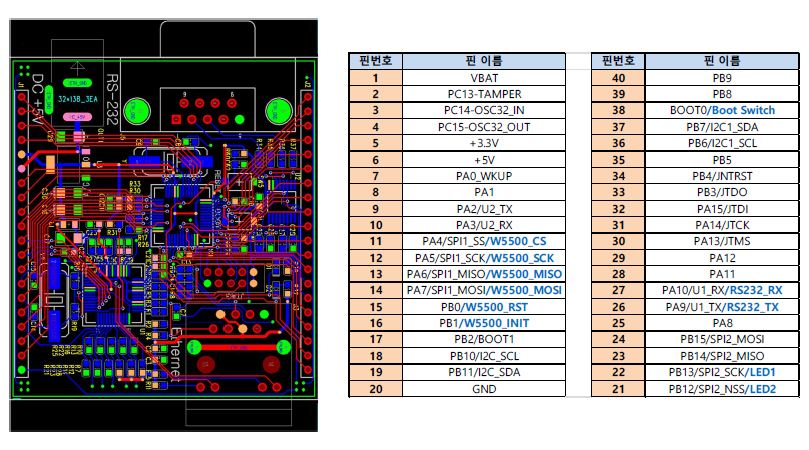Select the PB5 pin cell
809x450 pixels.
(722, 160)
